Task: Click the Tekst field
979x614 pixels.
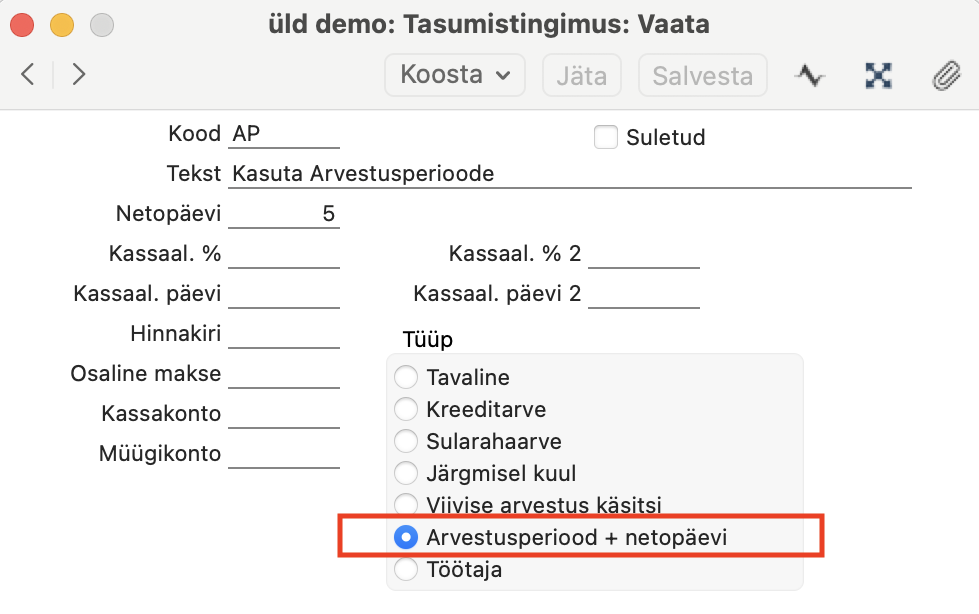Action: (570, 174)
